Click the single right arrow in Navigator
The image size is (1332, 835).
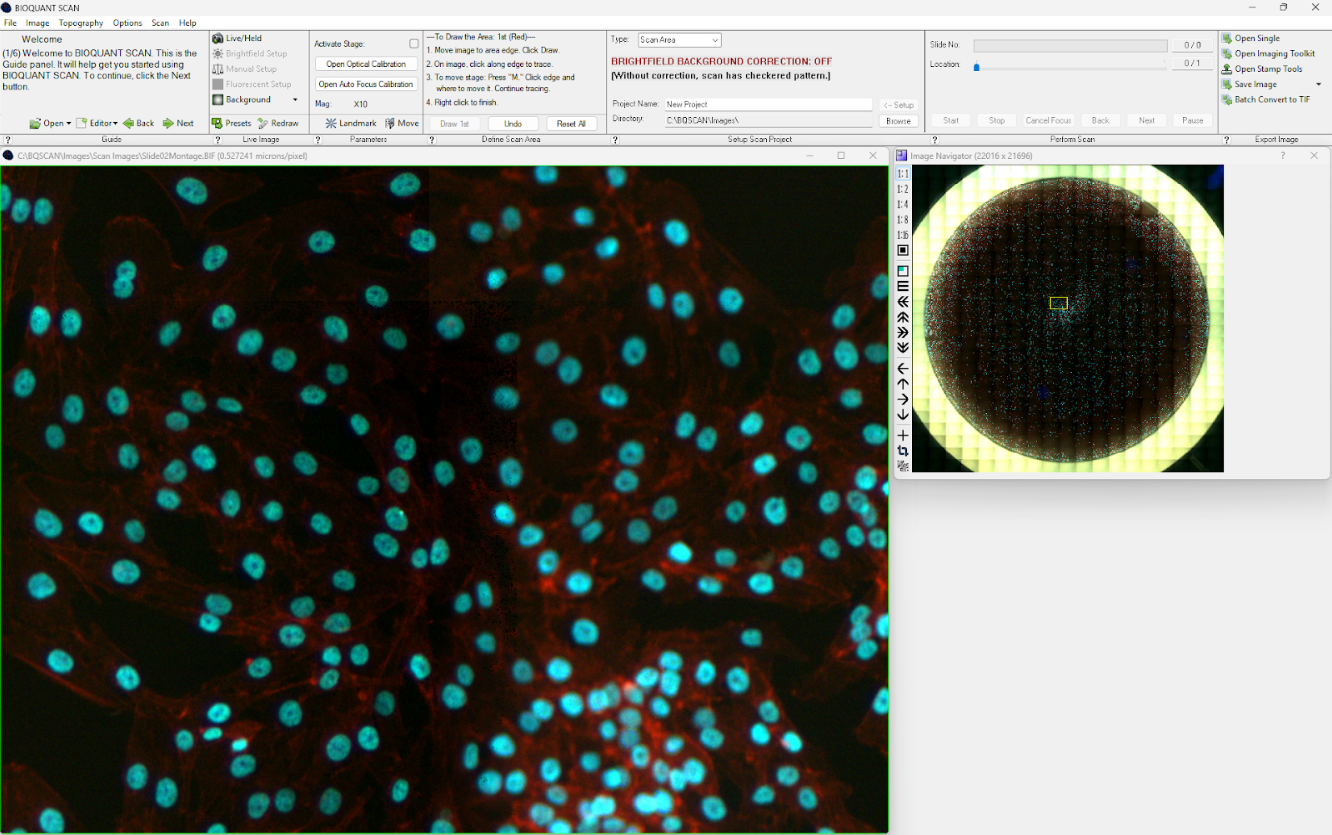click(x=902, y=399)
